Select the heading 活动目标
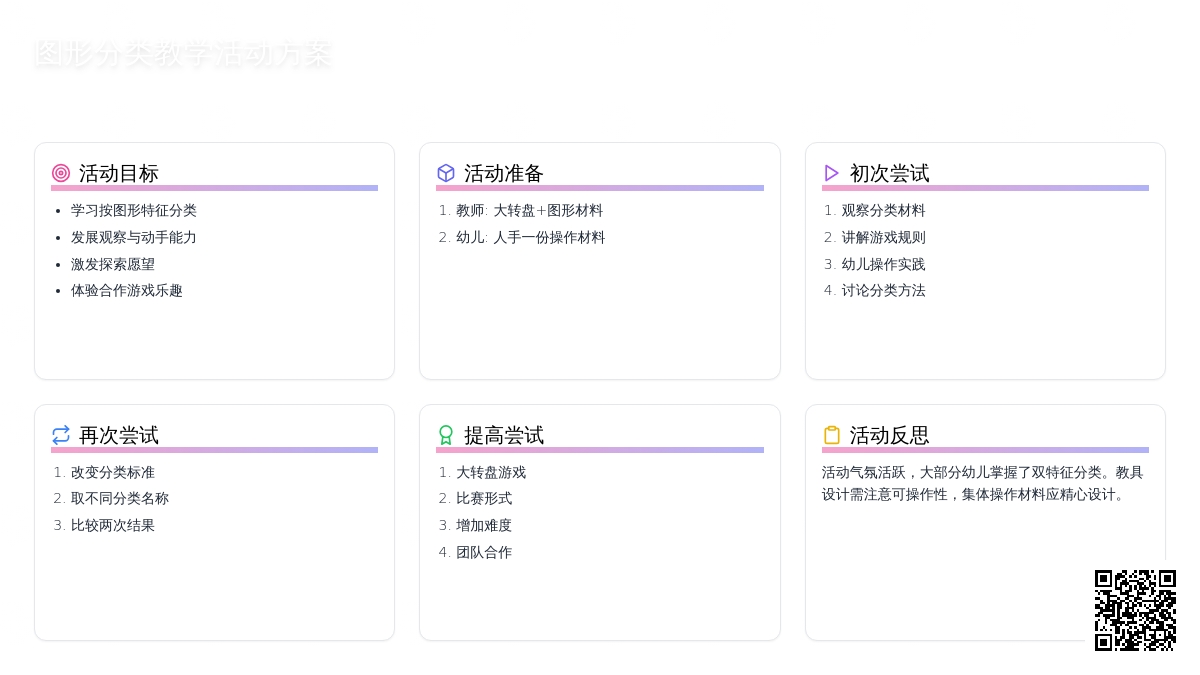1200x675 pixels. (119, 173)
